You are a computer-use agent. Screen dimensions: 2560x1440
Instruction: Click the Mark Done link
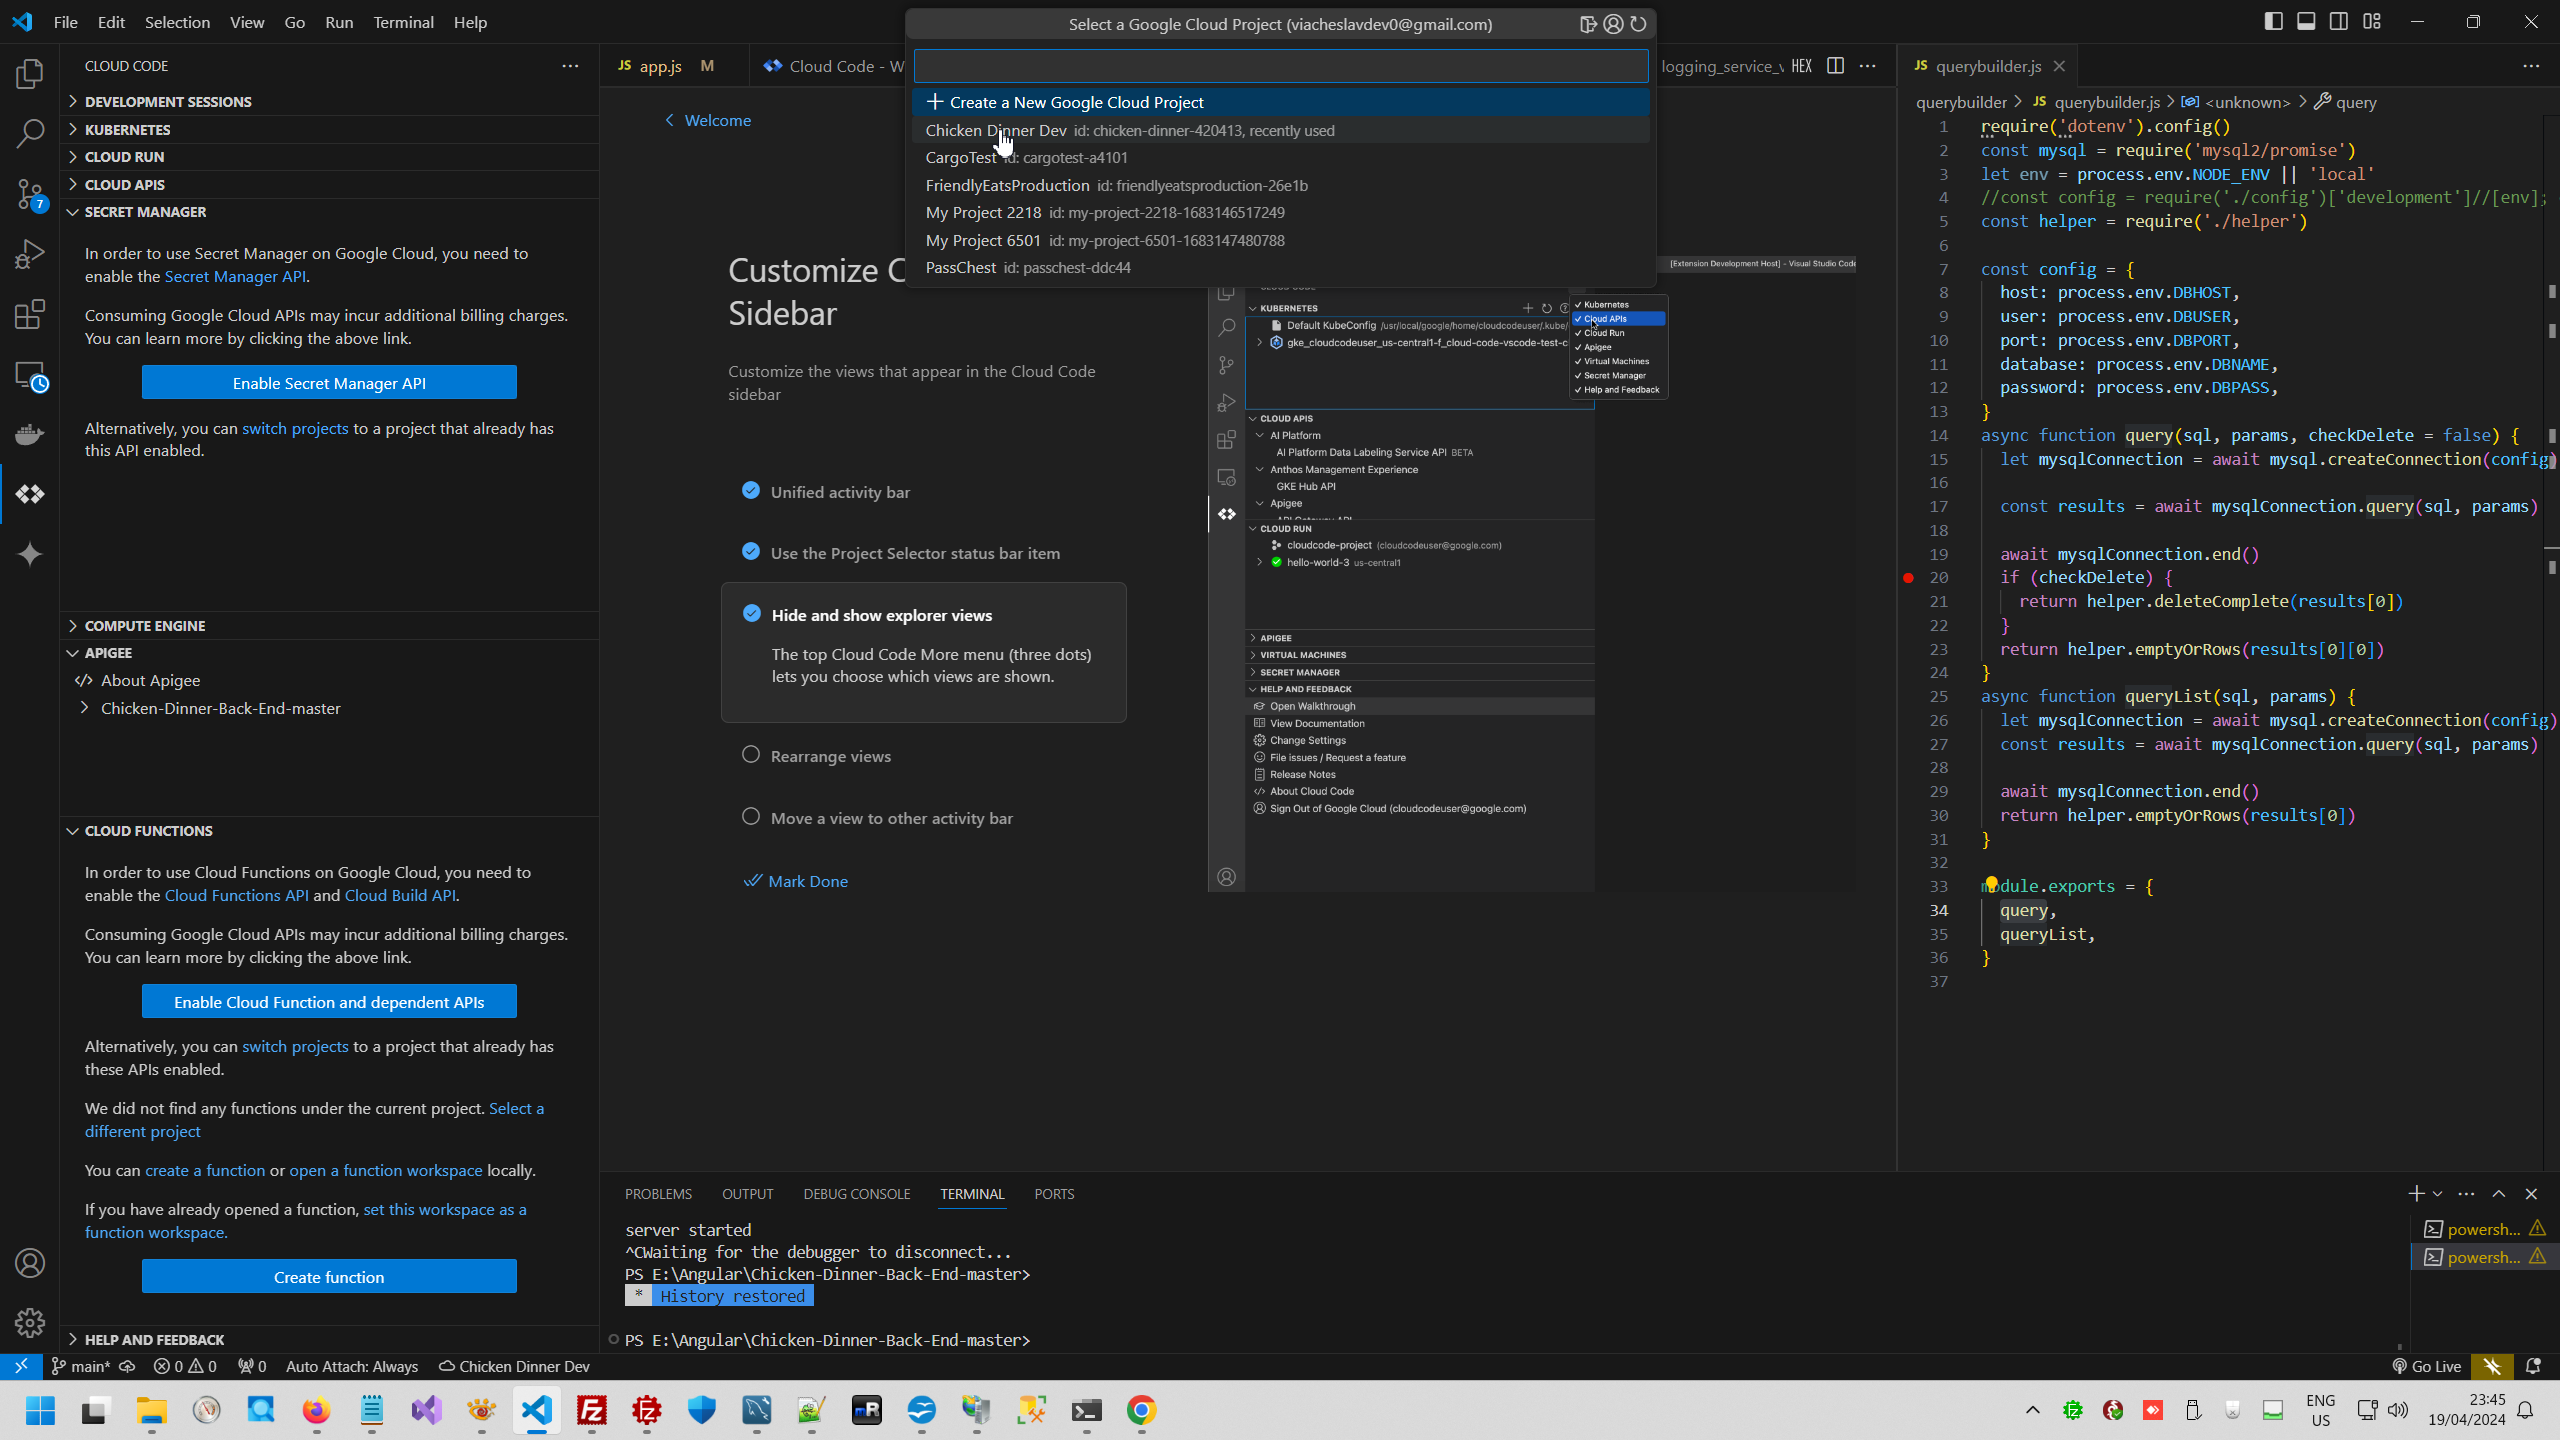(x=807, y=881)
